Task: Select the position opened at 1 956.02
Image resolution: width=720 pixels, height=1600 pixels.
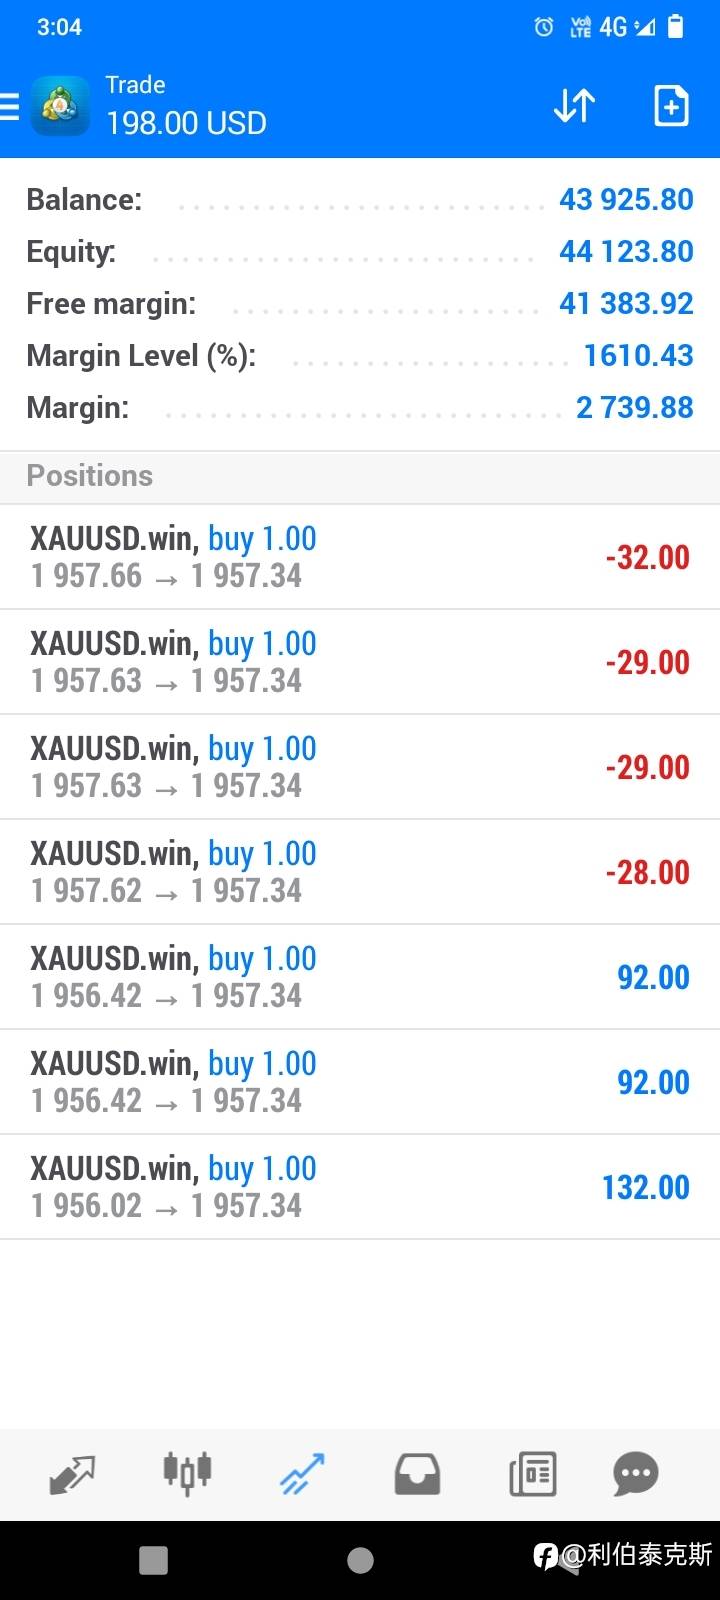Action: [x=360, y=1187]
